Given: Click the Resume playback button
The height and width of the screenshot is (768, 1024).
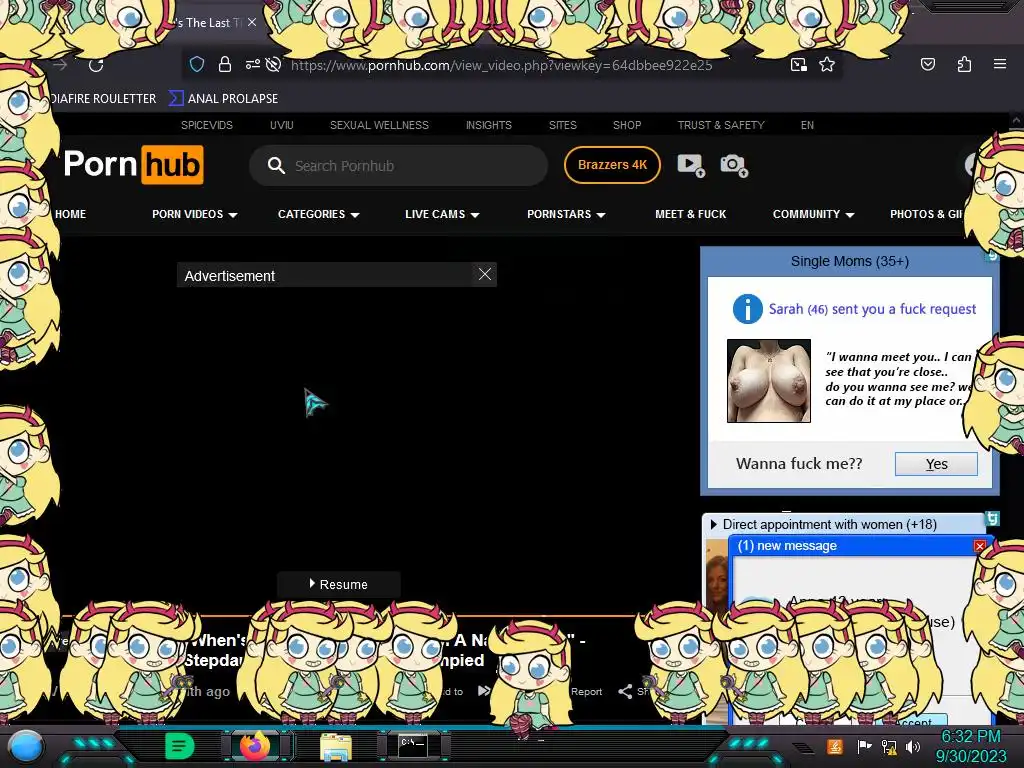Looking at the screenshot, I should [x=338, y=584].
